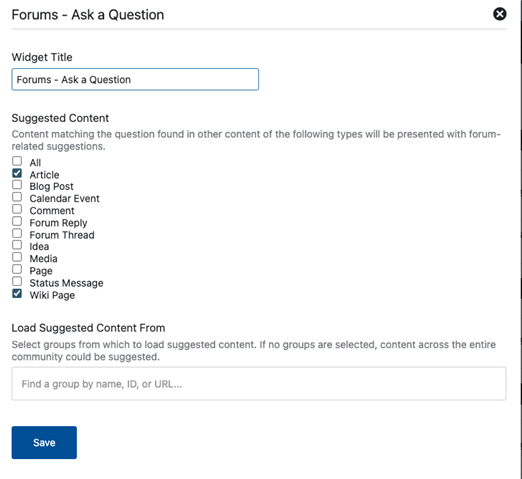The width and height of the screenshot is (522, 479).
Task: Click the Wiki Page label text
Action: click(x=52, y=295)
